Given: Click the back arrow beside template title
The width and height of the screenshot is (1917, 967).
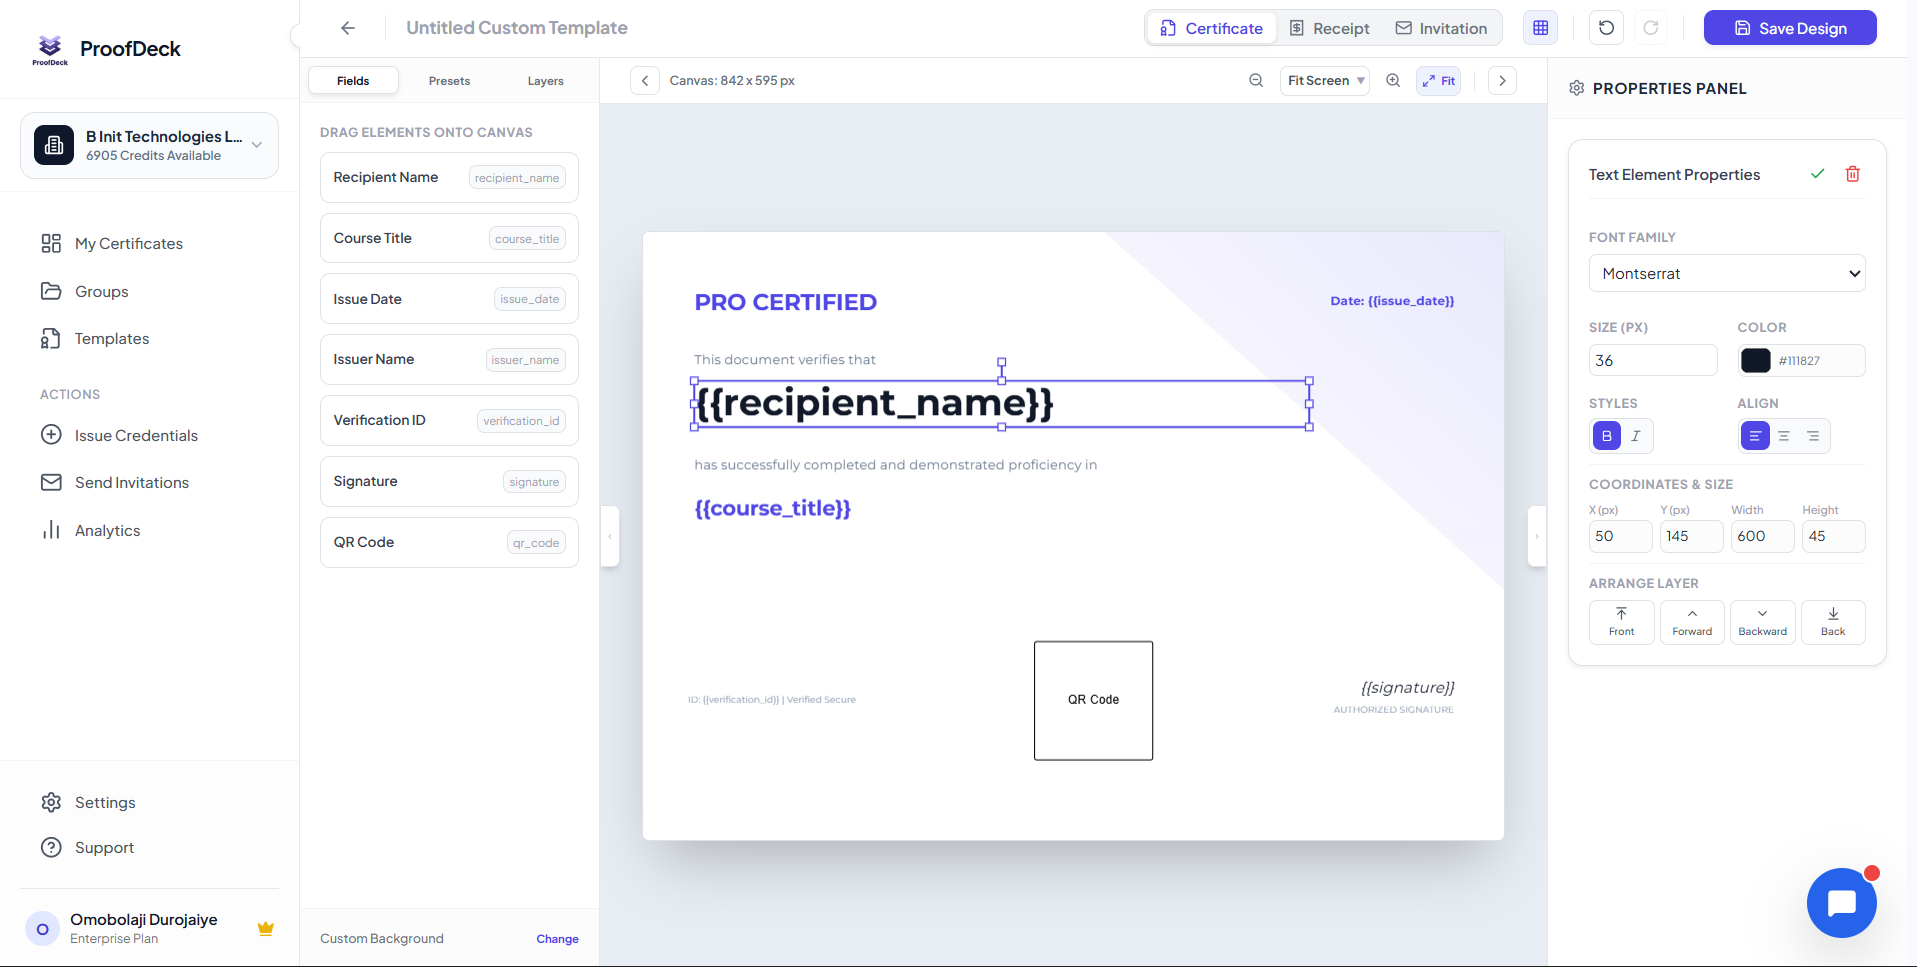Looking at the screenshot, I should pyautogui.click(x=348, y=28).
